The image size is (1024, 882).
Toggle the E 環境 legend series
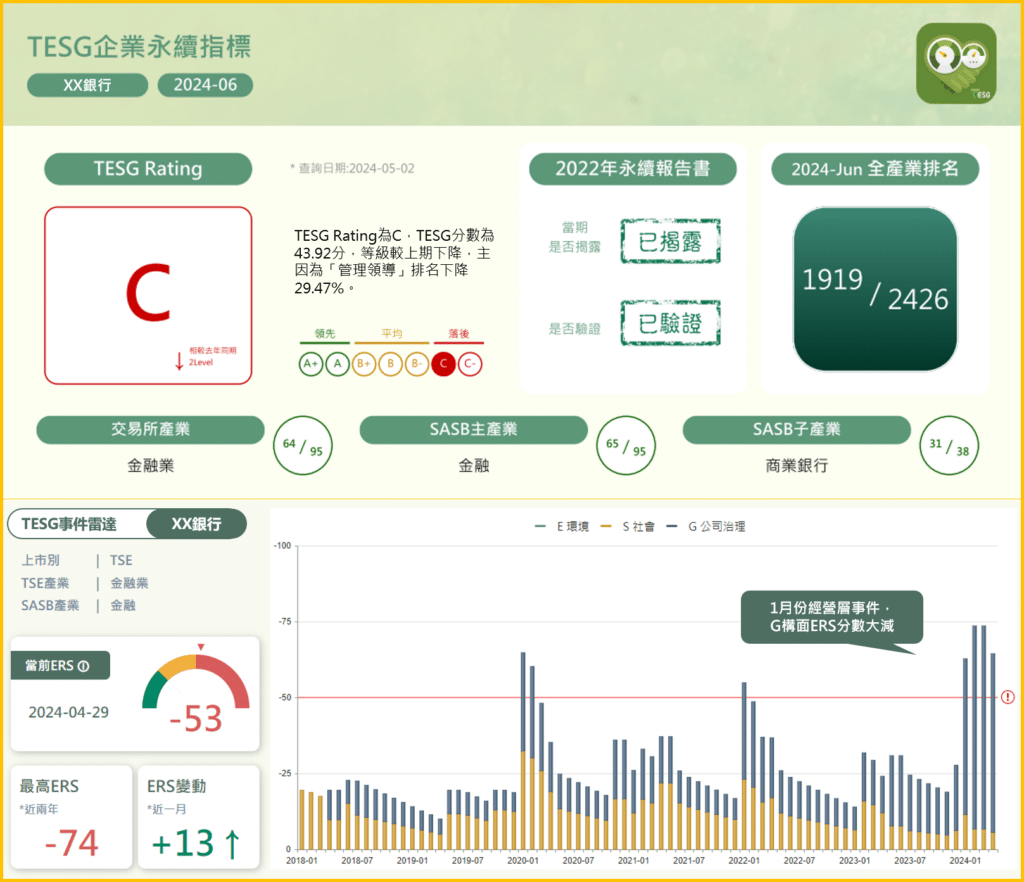[x=565, y=526]
